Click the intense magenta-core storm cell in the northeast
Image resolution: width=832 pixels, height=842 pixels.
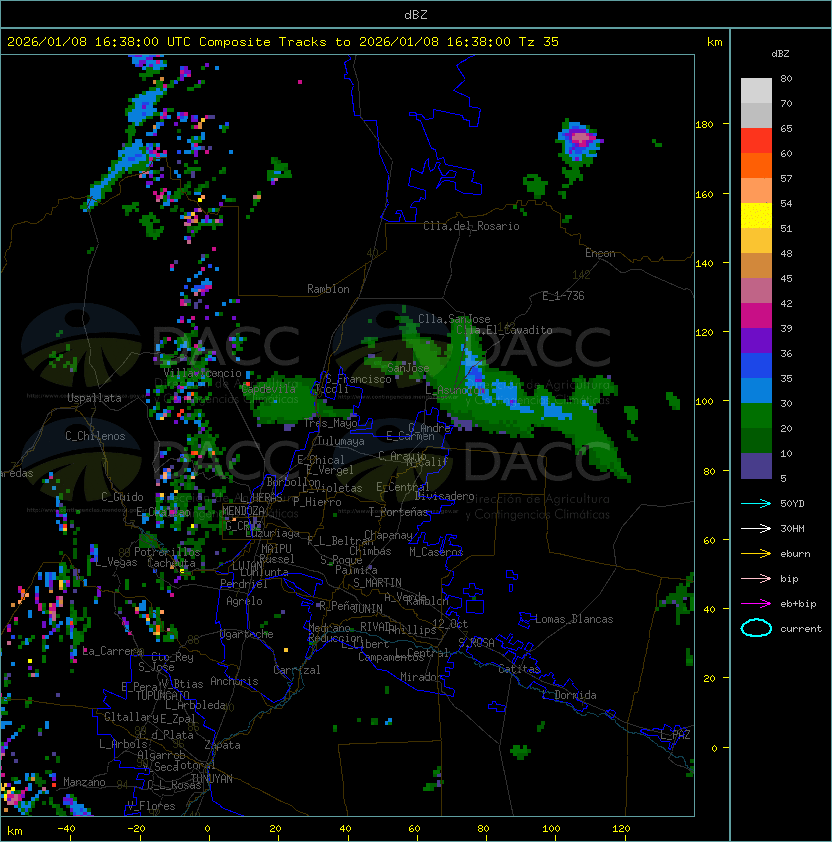(580, 139)
